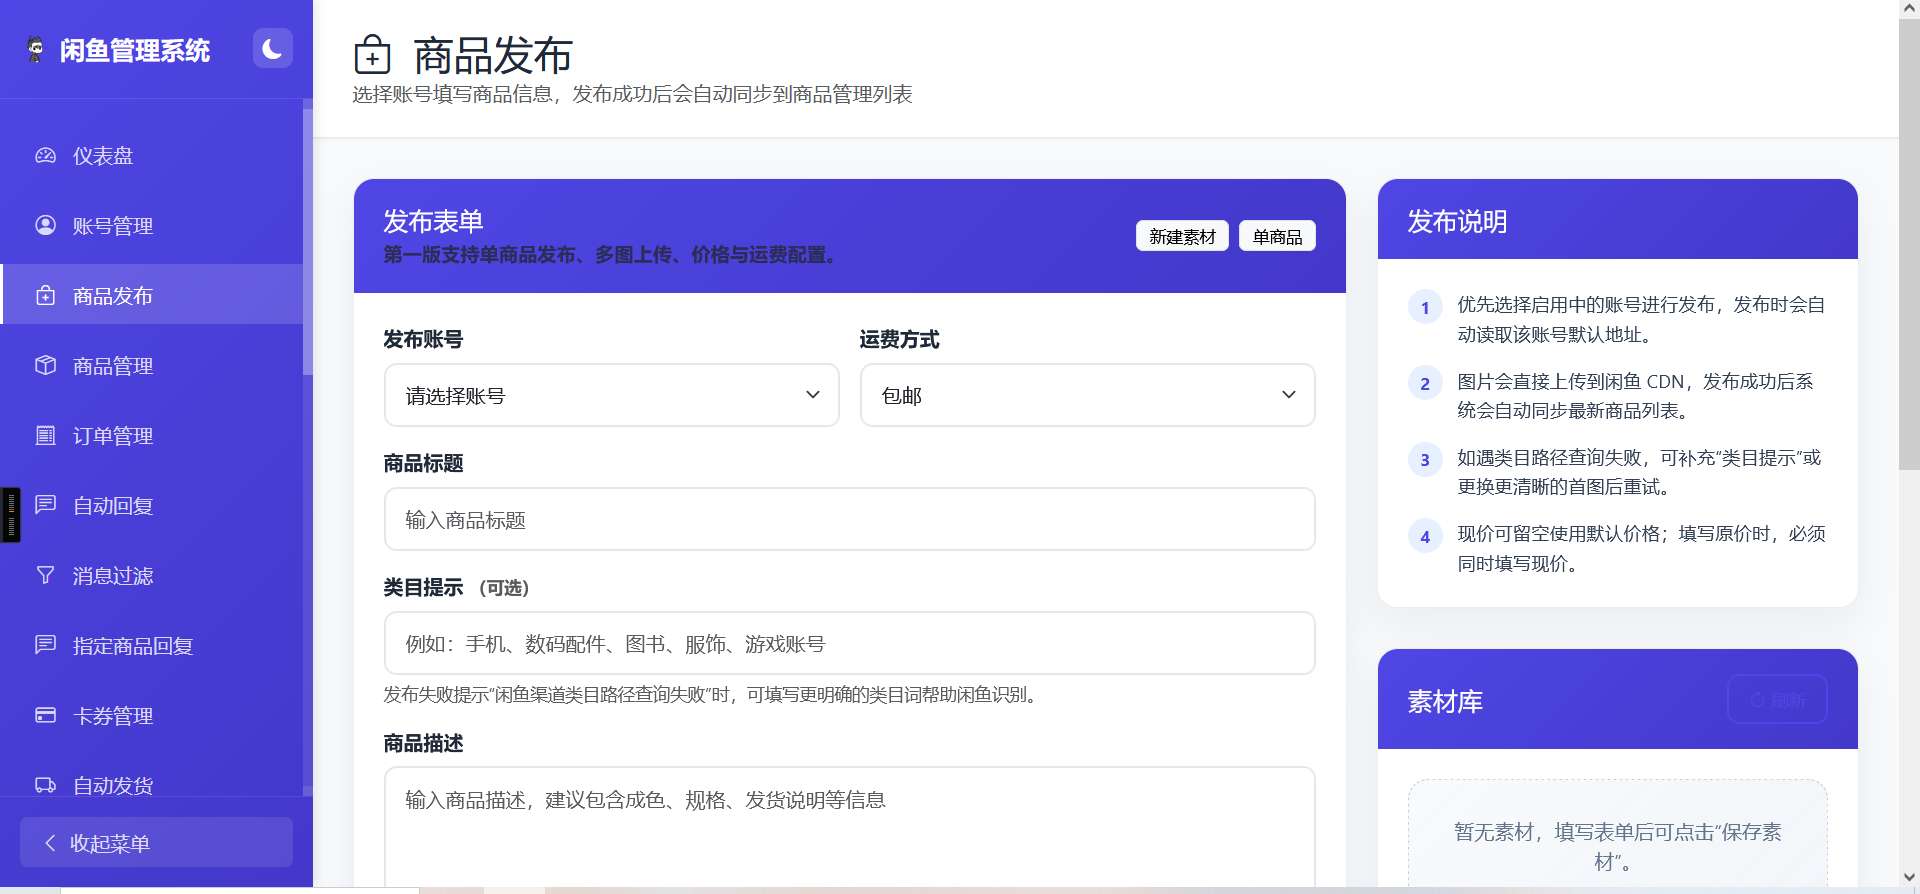Go to 商品管理 page

click(x=152, y=365)
